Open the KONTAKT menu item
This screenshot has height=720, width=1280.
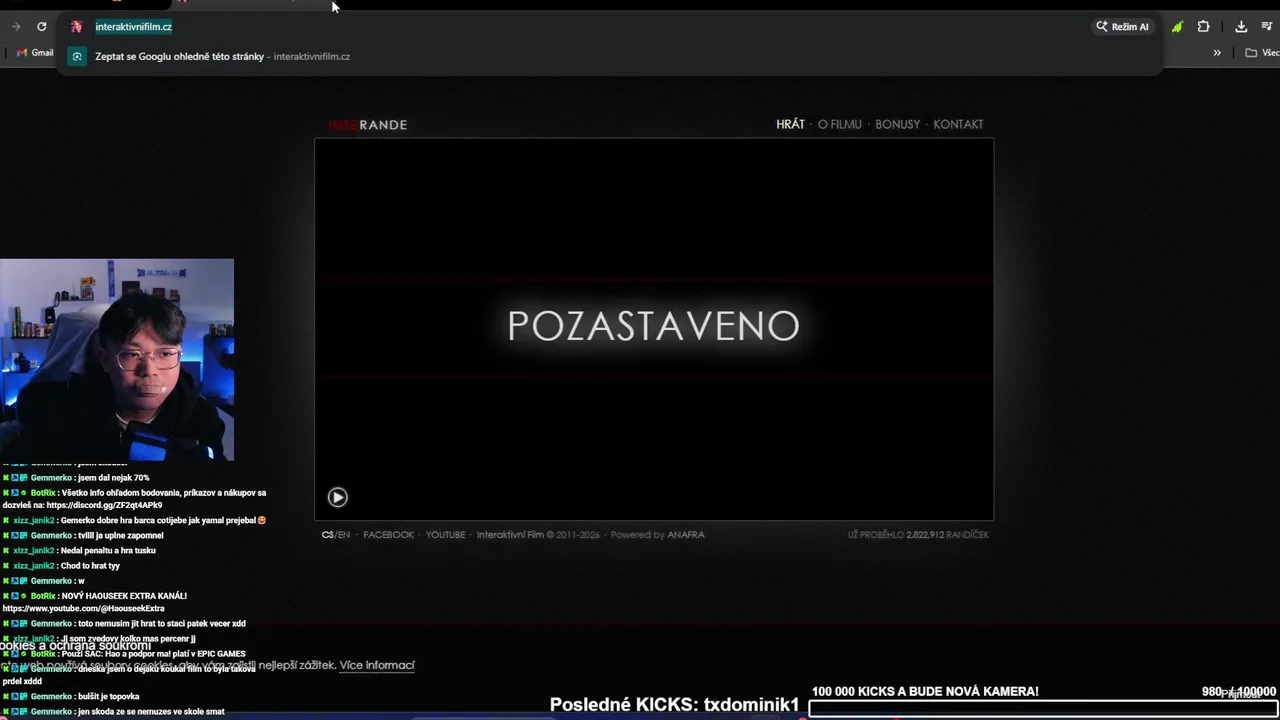[x=958, y=124]
